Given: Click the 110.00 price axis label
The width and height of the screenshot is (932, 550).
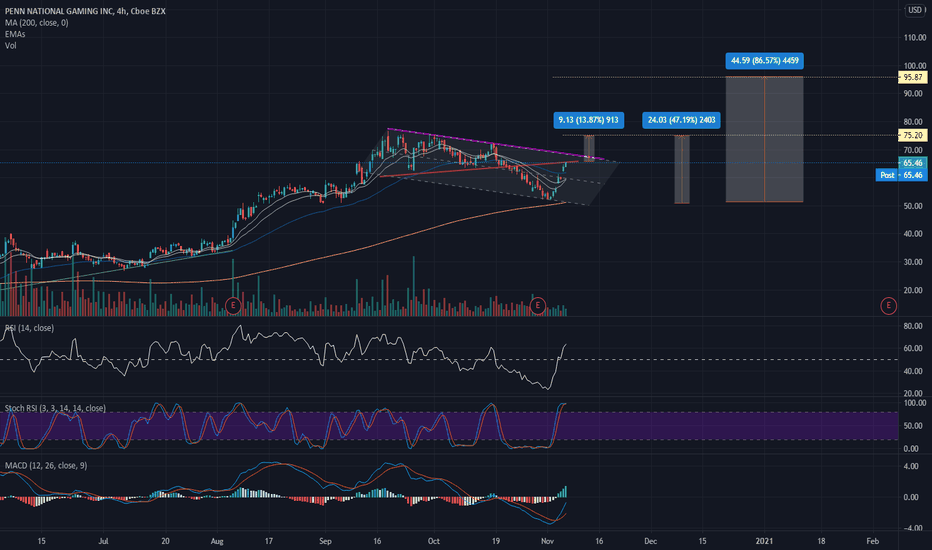Looking at the screenshot, I should pyautogui.click(x=914, y=37).
